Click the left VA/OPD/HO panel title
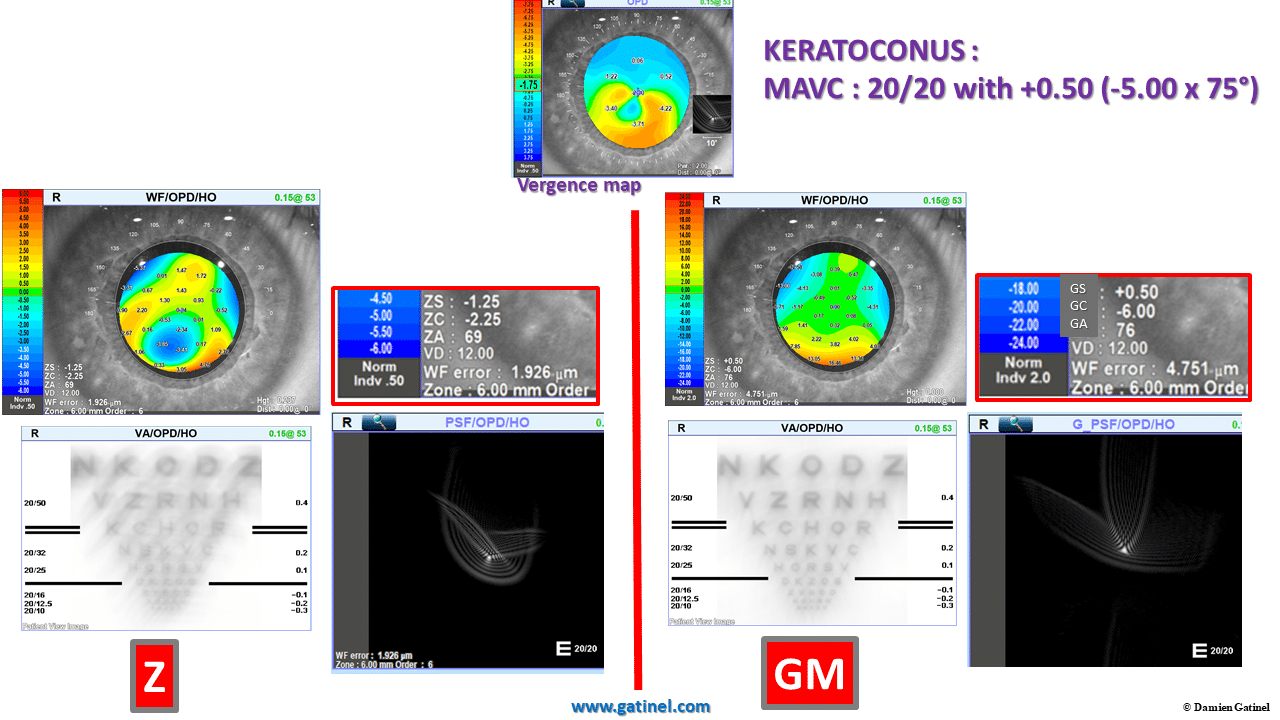This screenshot has width=1280, height=720. (165, 433)
